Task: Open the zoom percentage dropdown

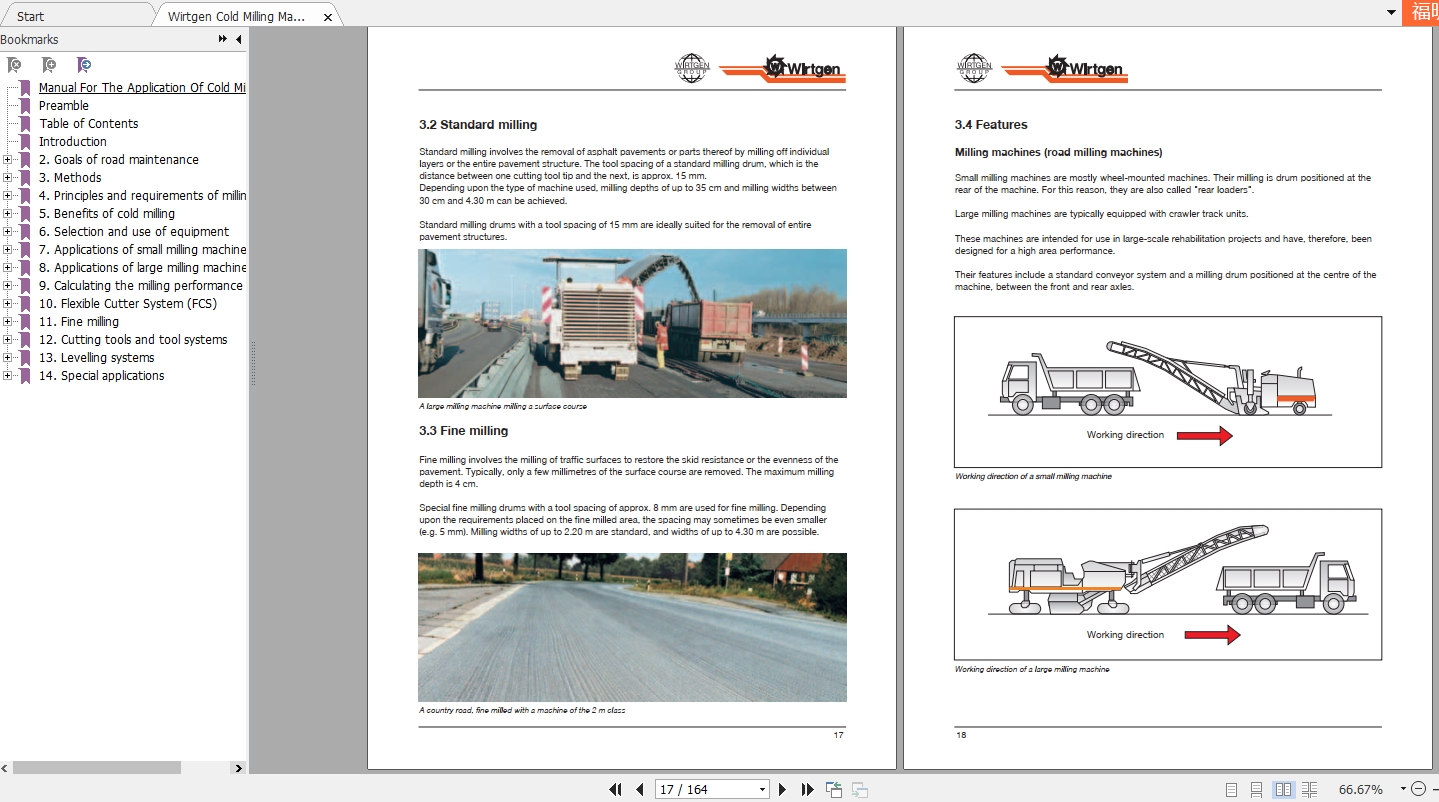Action: coord(1404,789)
